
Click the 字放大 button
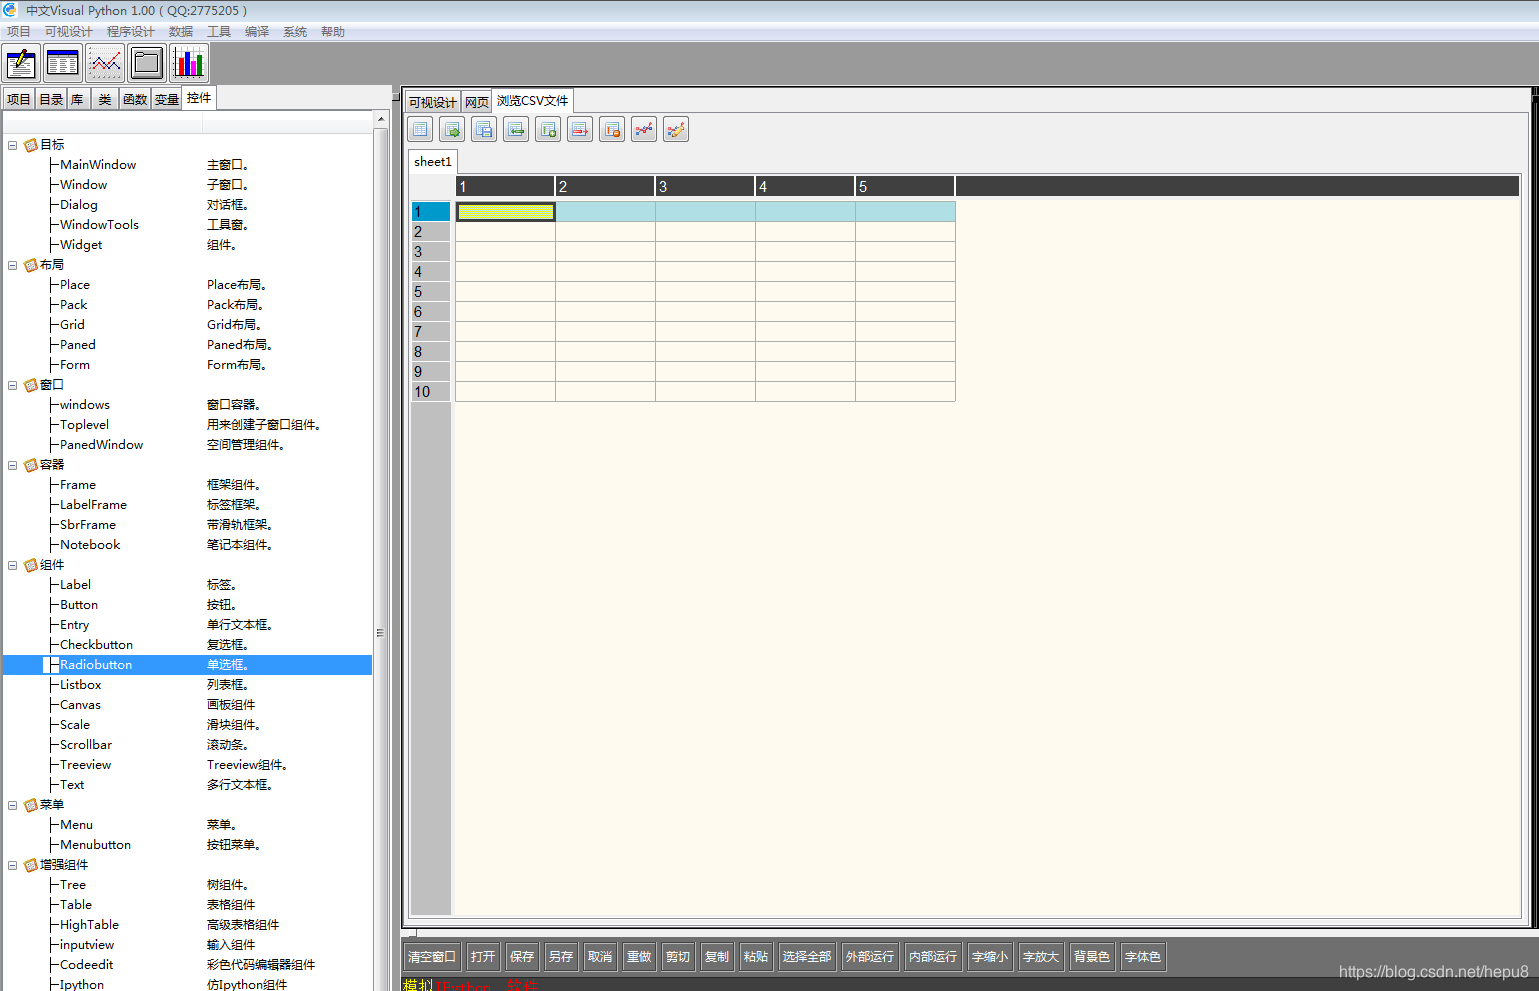coord(1041,957)
